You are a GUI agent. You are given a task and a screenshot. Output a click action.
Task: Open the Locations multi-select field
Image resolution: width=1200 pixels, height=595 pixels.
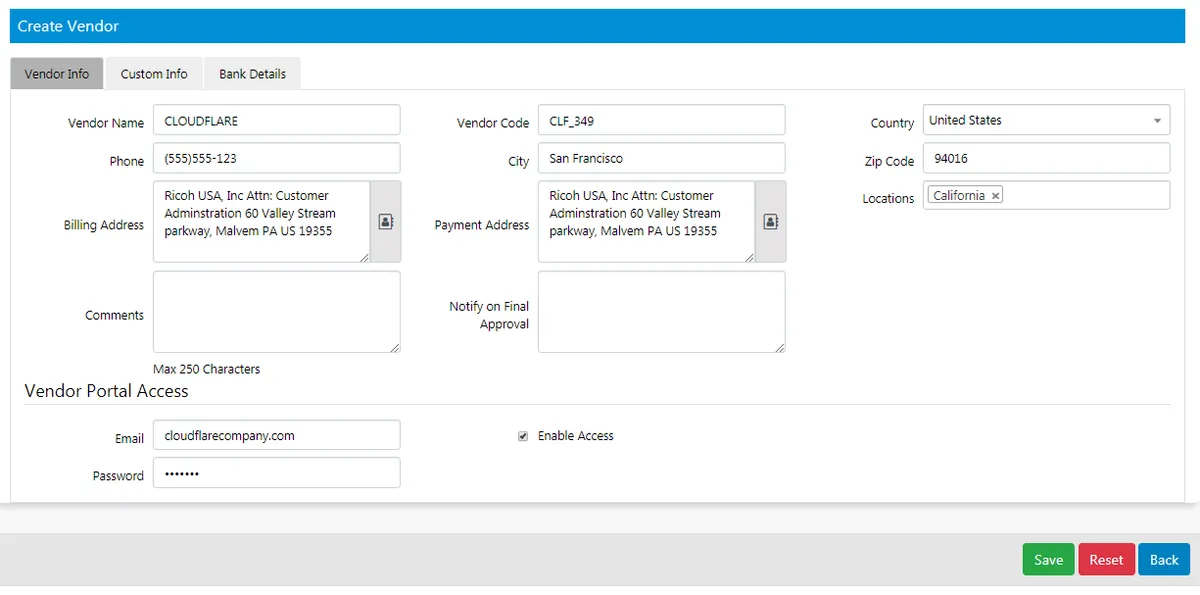[1046, 196]
